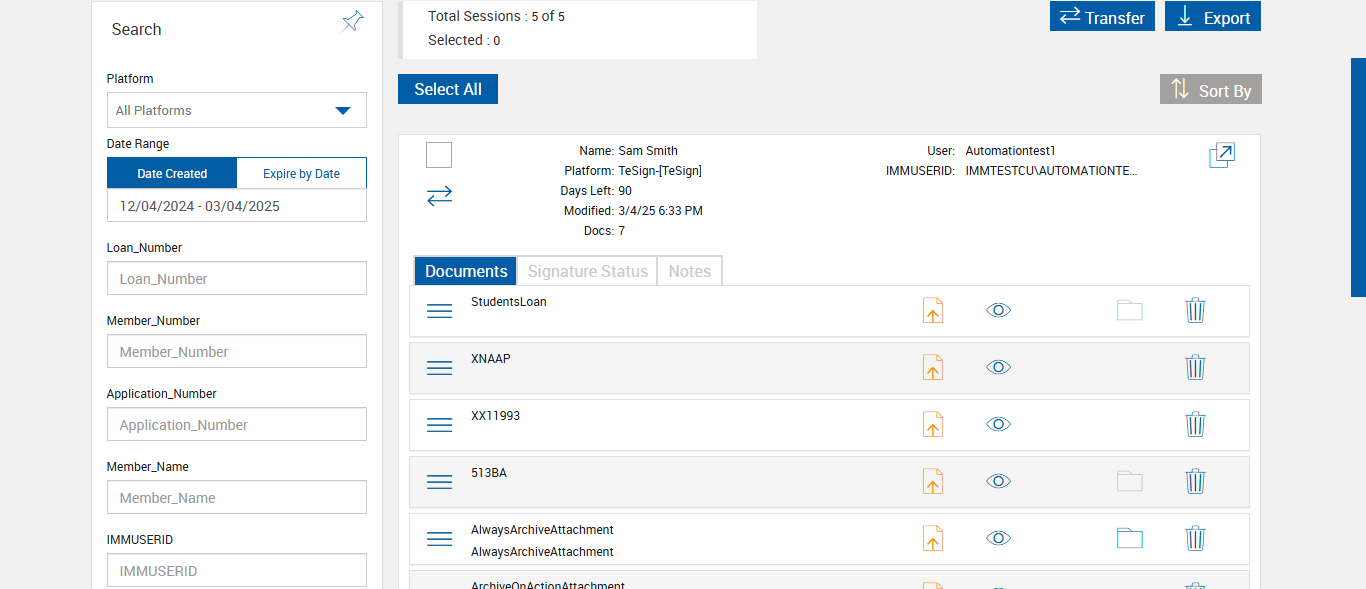Open Sam Smith session in new window

1222,156
